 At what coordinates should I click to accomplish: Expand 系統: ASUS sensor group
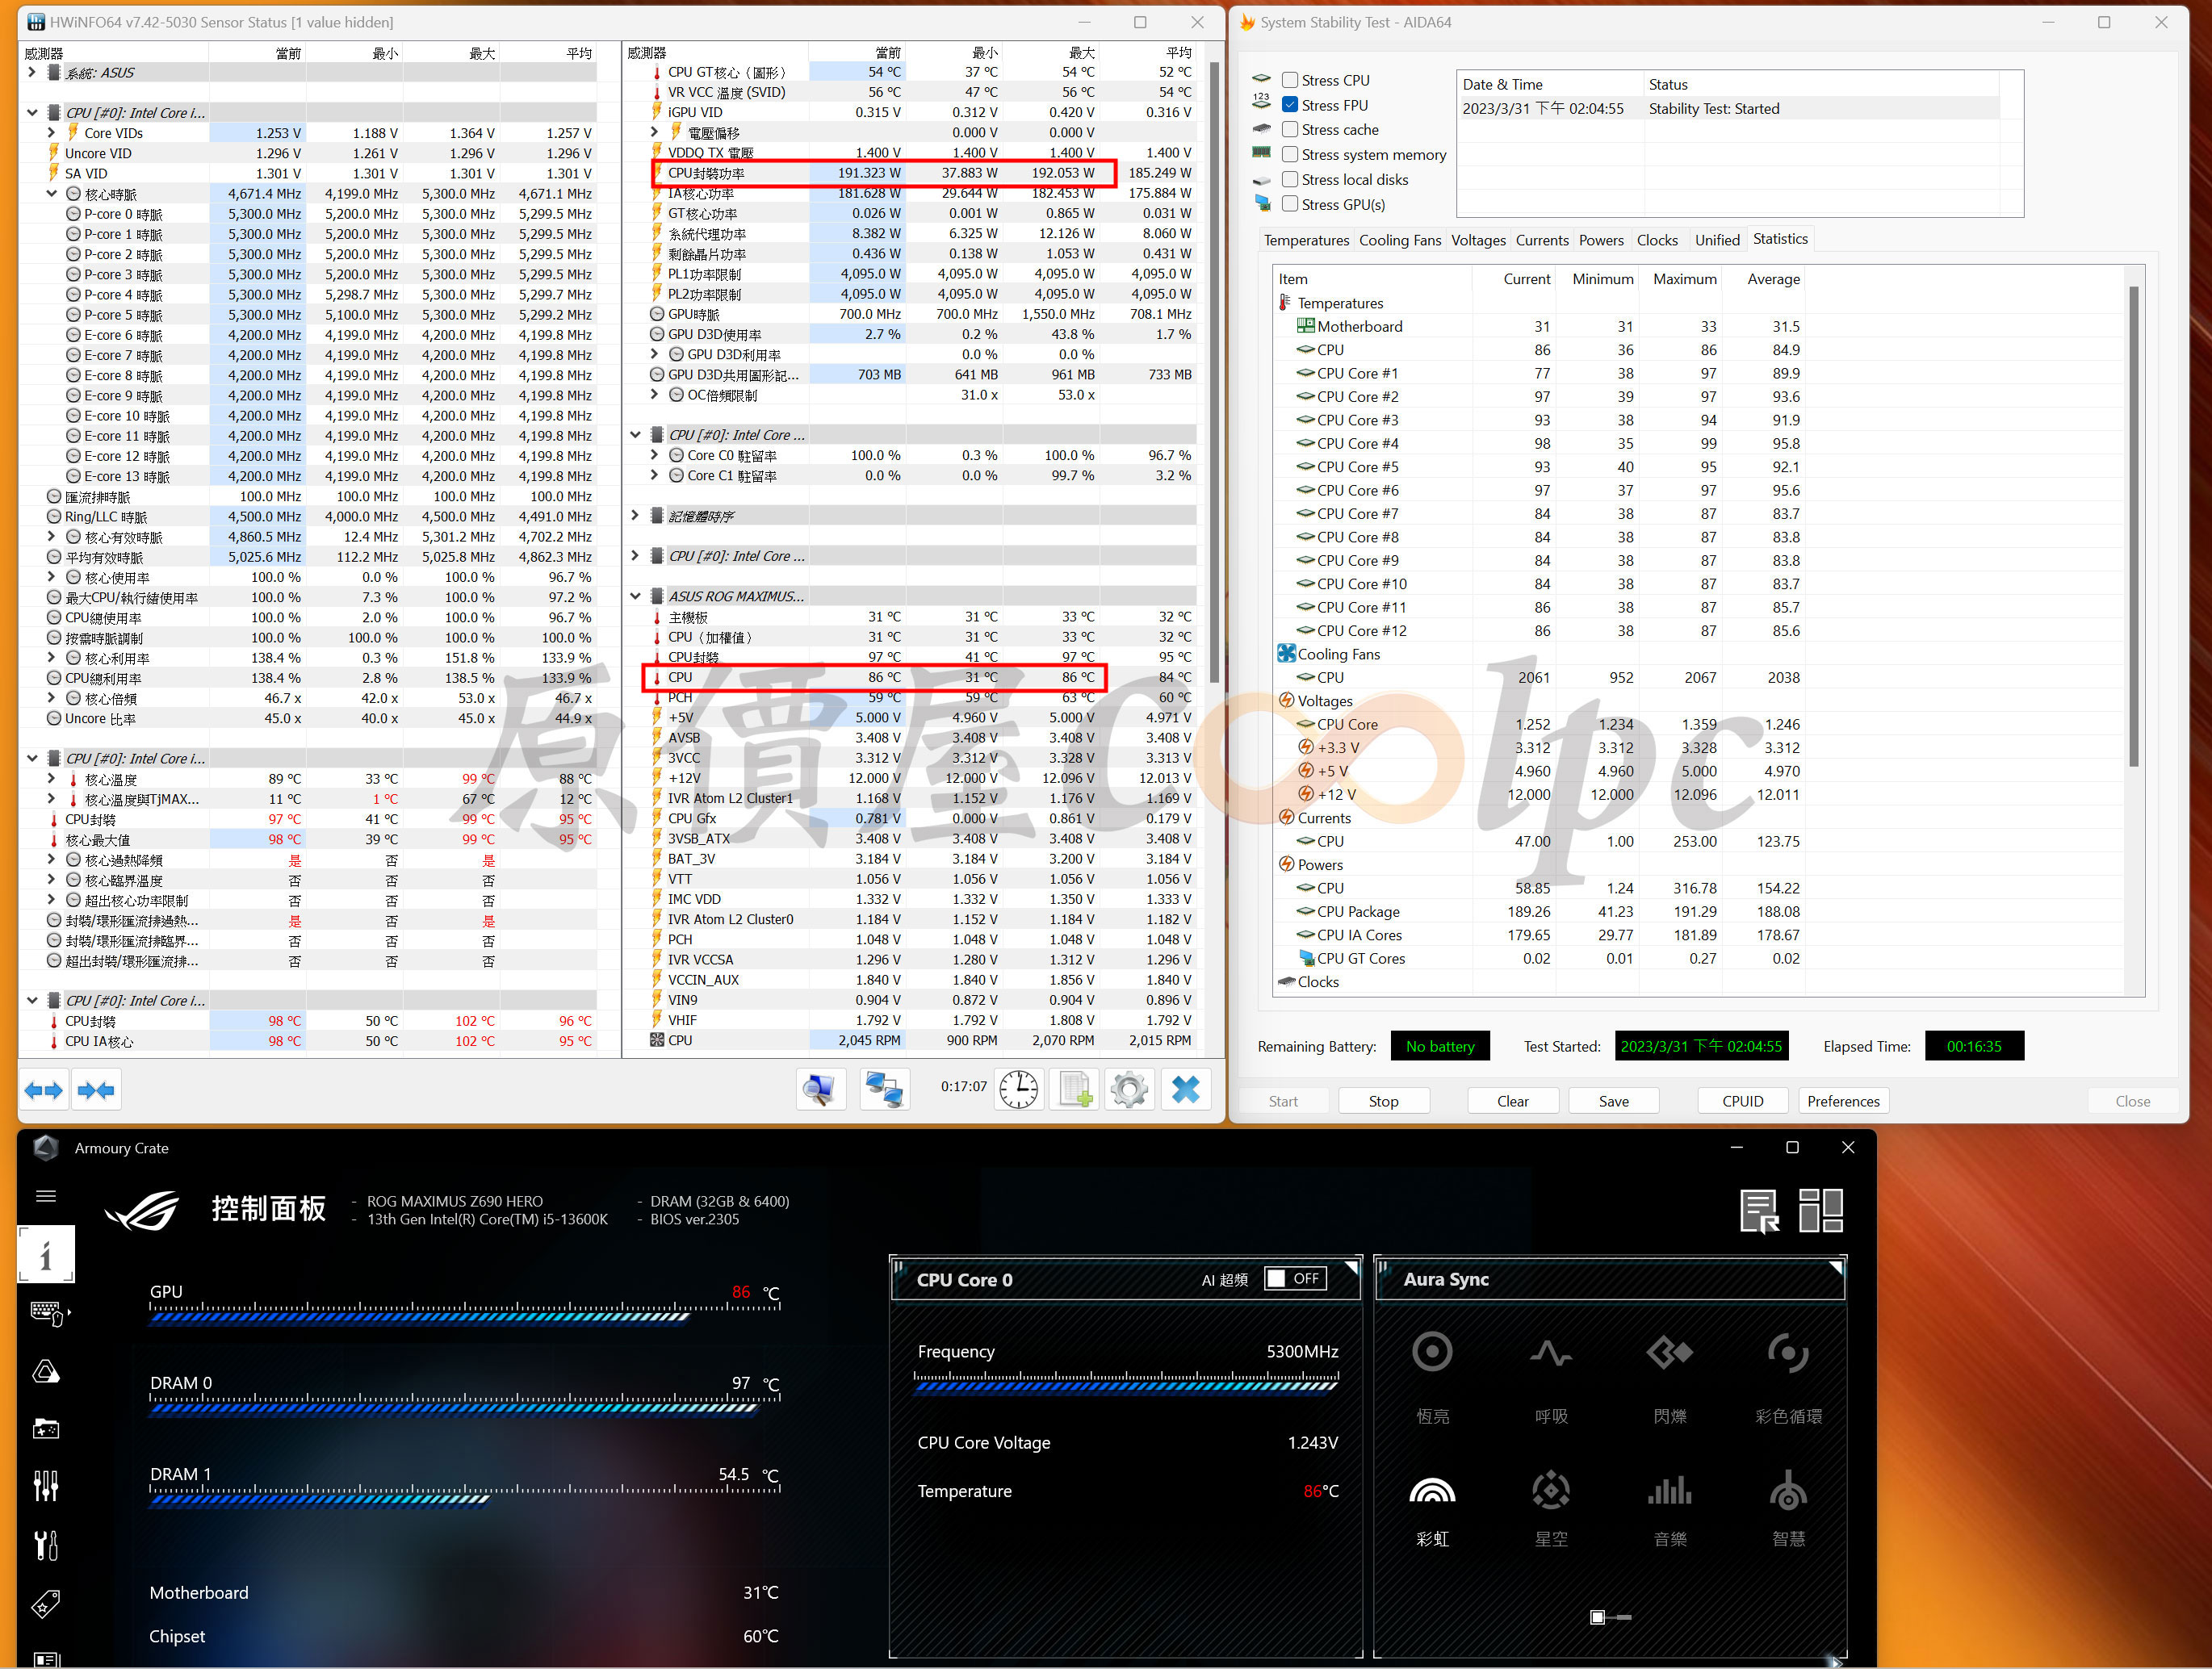click(32, 73)
